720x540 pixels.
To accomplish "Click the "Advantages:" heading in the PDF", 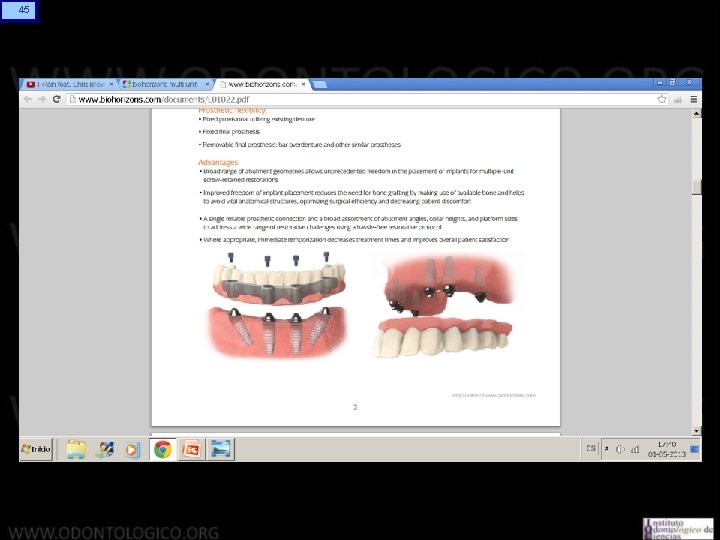I will click(x=219, y=163).
